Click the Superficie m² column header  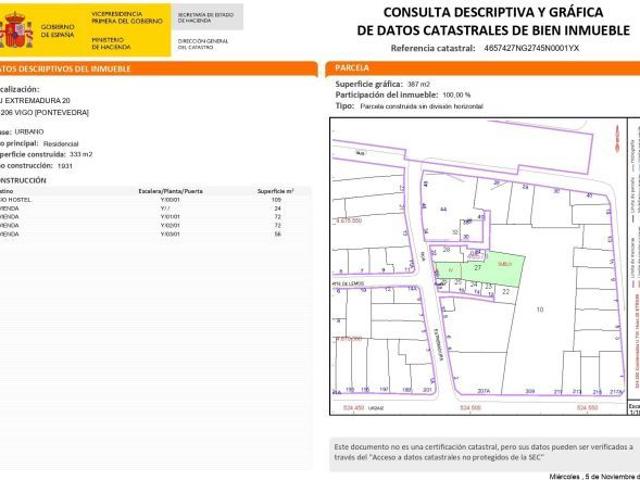click(x=276, y=190)
